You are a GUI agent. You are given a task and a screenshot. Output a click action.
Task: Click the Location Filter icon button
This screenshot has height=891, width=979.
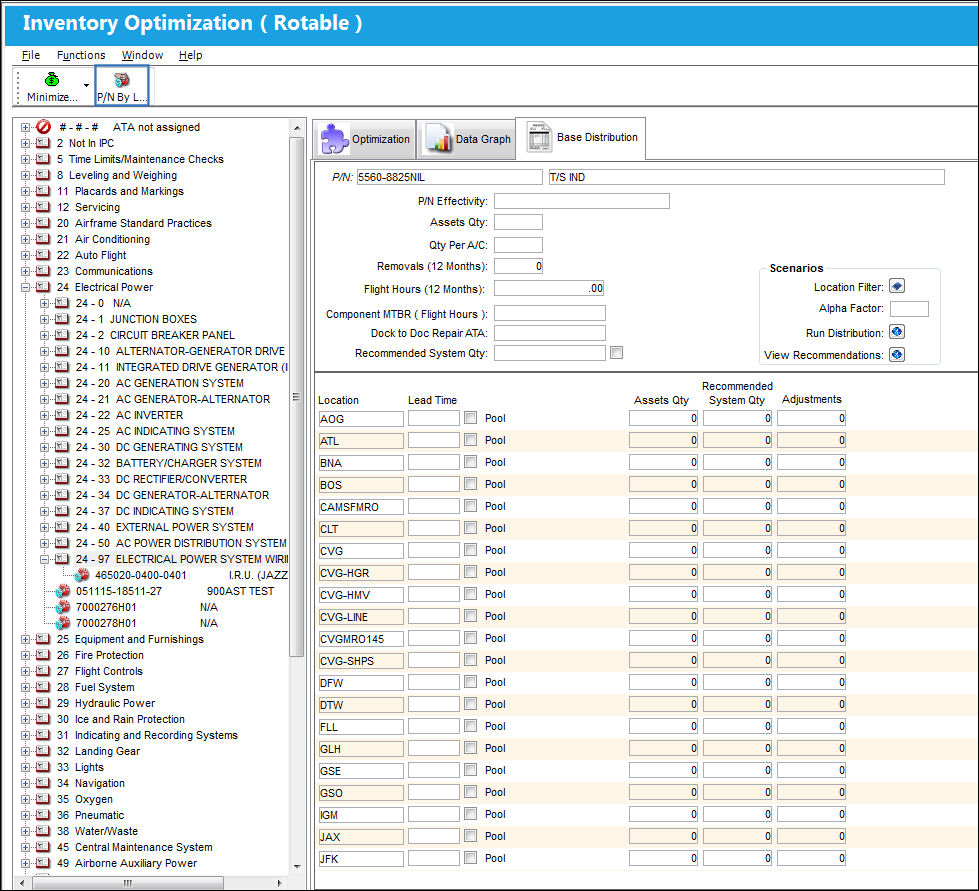coord(897,286)
